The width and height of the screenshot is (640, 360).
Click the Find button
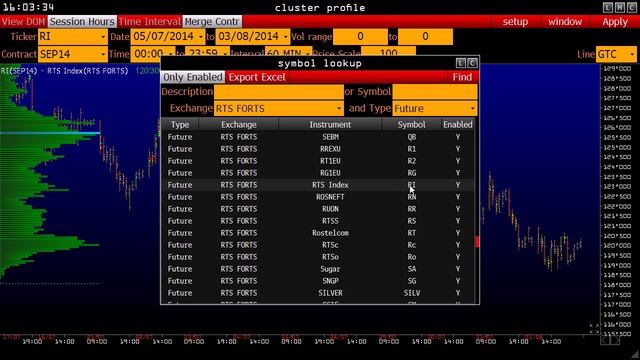tap(462, 77)
